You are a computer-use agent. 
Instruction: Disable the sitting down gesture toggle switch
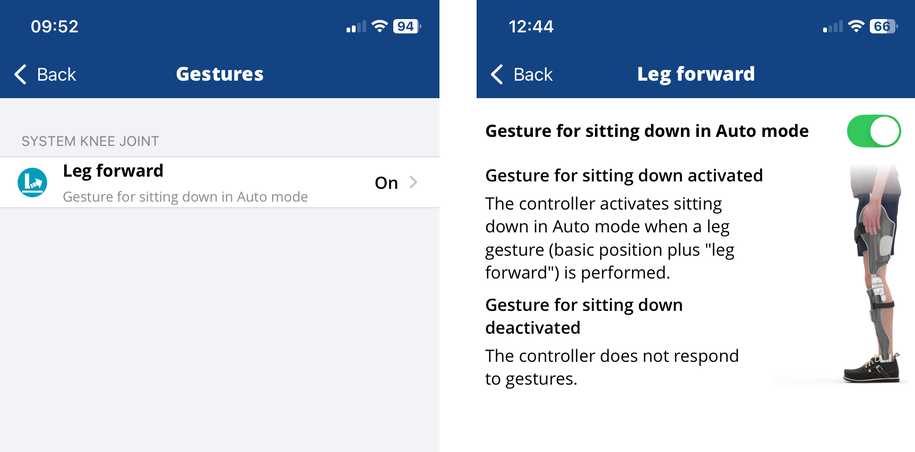point(873,131)
